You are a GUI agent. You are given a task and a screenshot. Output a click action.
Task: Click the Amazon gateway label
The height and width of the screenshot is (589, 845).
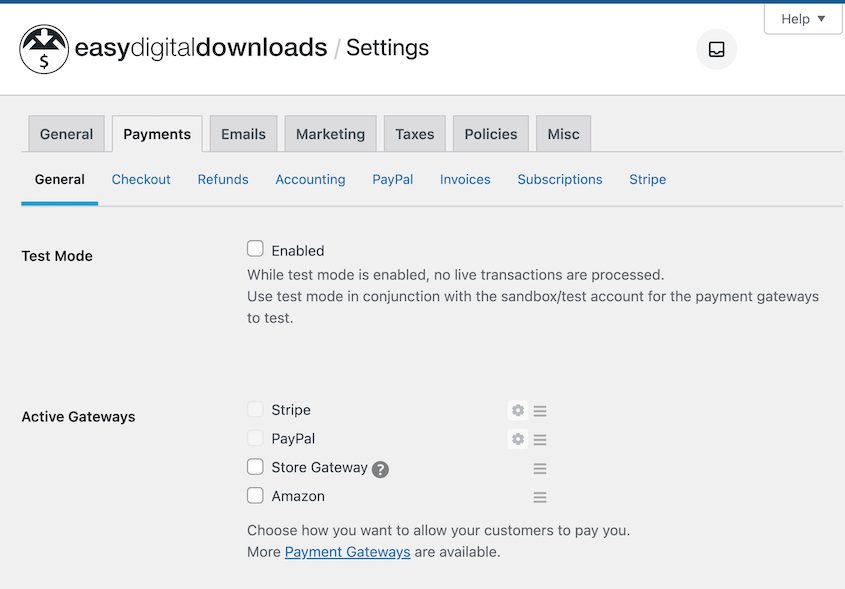(x=298, y=496)
